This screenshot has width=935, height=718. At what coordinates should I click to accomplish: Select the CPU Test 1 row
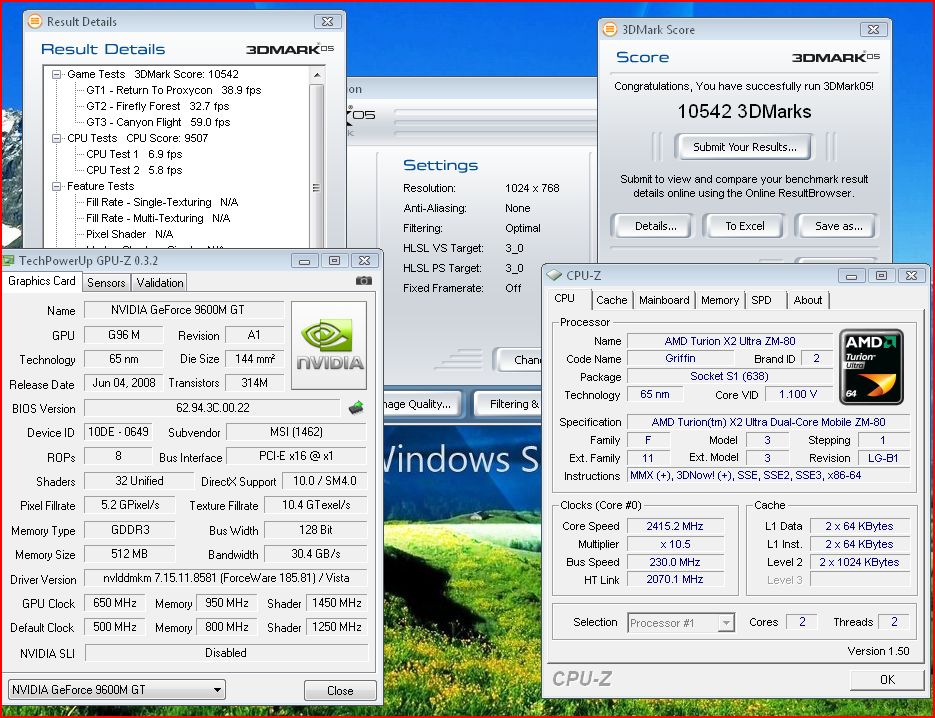(x=134, y=154)
